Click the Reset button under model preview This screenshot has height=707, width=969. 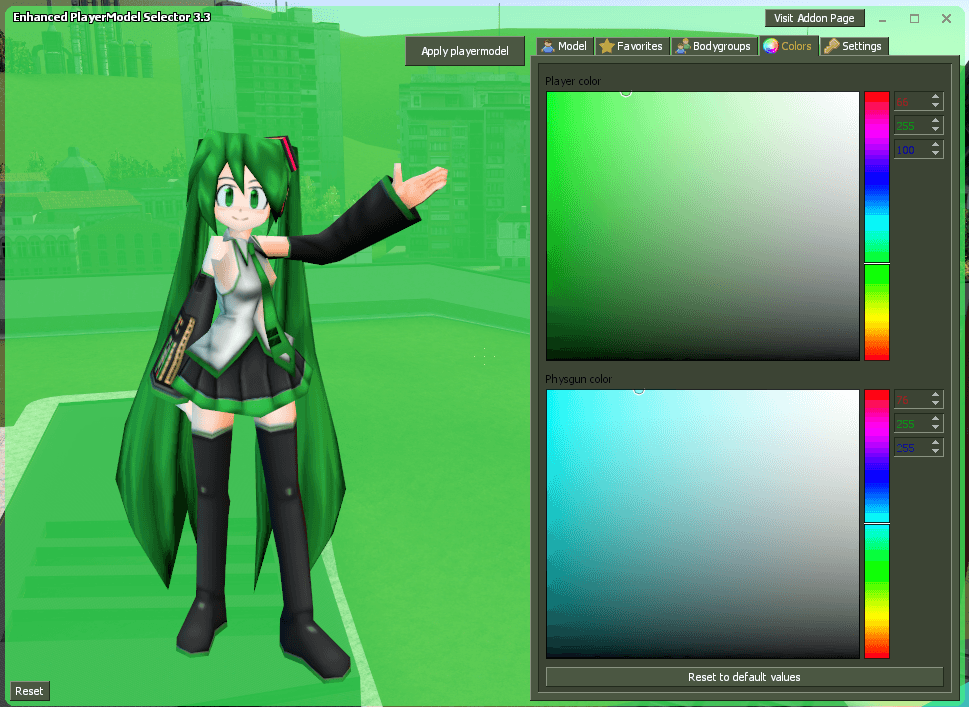pos(29,691)
